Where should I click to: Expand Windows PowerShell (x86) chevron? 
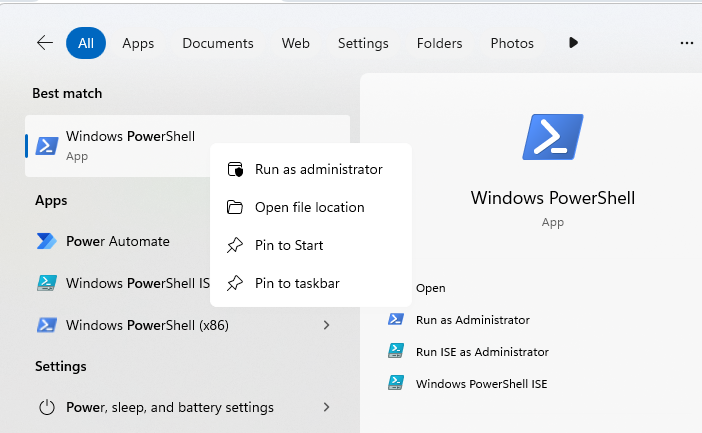click(x=326, y=325)
